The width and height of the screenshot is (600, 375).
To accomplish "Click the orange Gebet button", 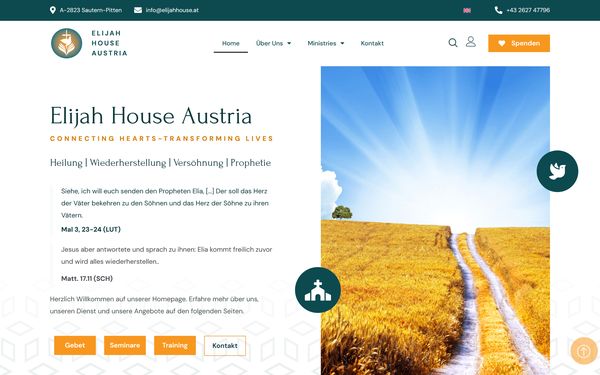I will coord(75,345).
